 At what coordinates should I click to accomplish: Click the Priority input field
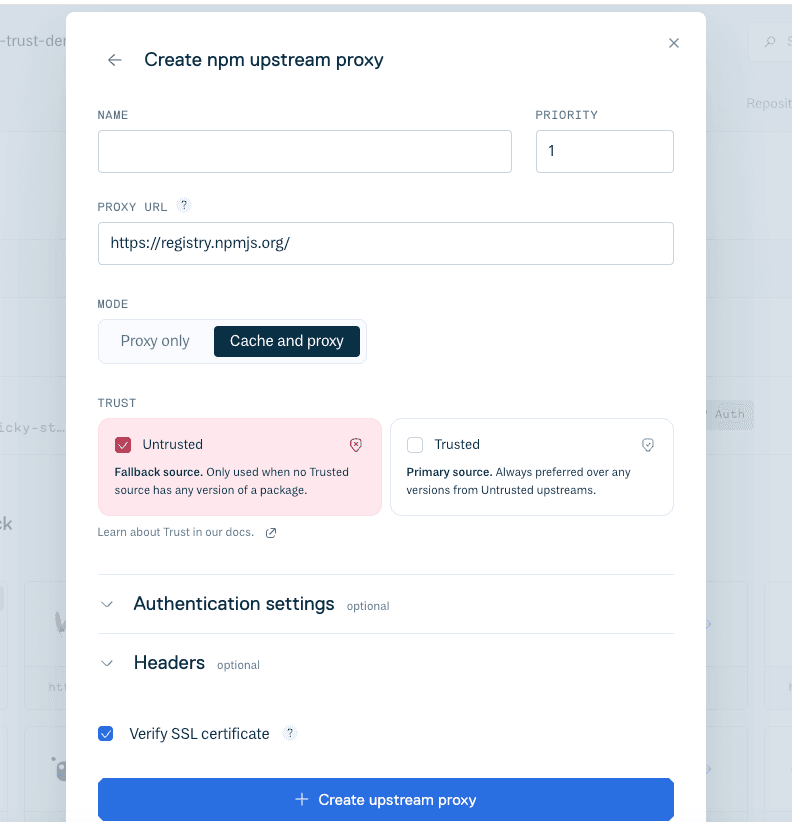point(604,152)
